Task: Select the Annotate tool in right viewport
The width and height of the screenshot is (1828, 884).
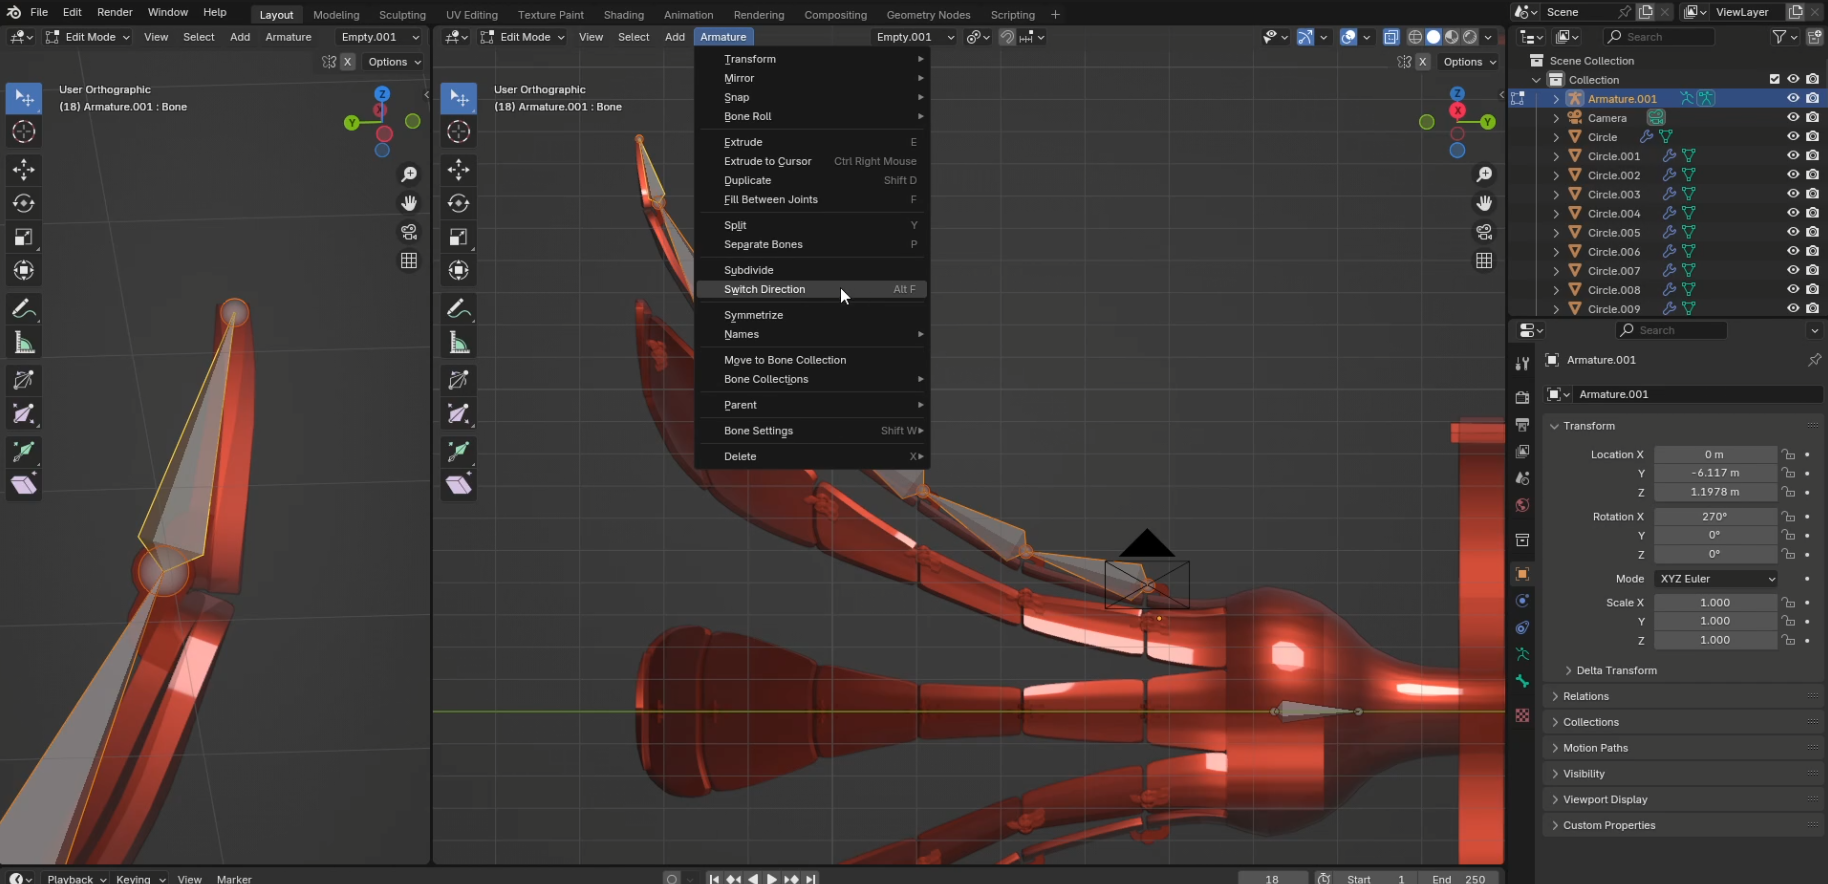Action: [459, 308]
